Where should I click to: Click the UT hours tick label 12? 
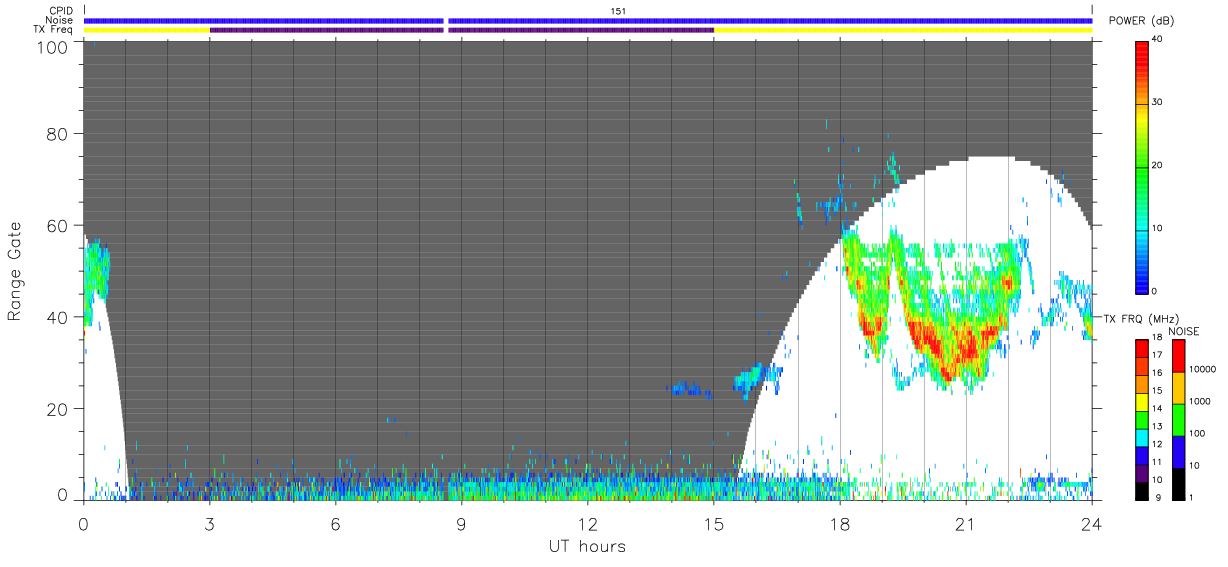tap(588, 523)
